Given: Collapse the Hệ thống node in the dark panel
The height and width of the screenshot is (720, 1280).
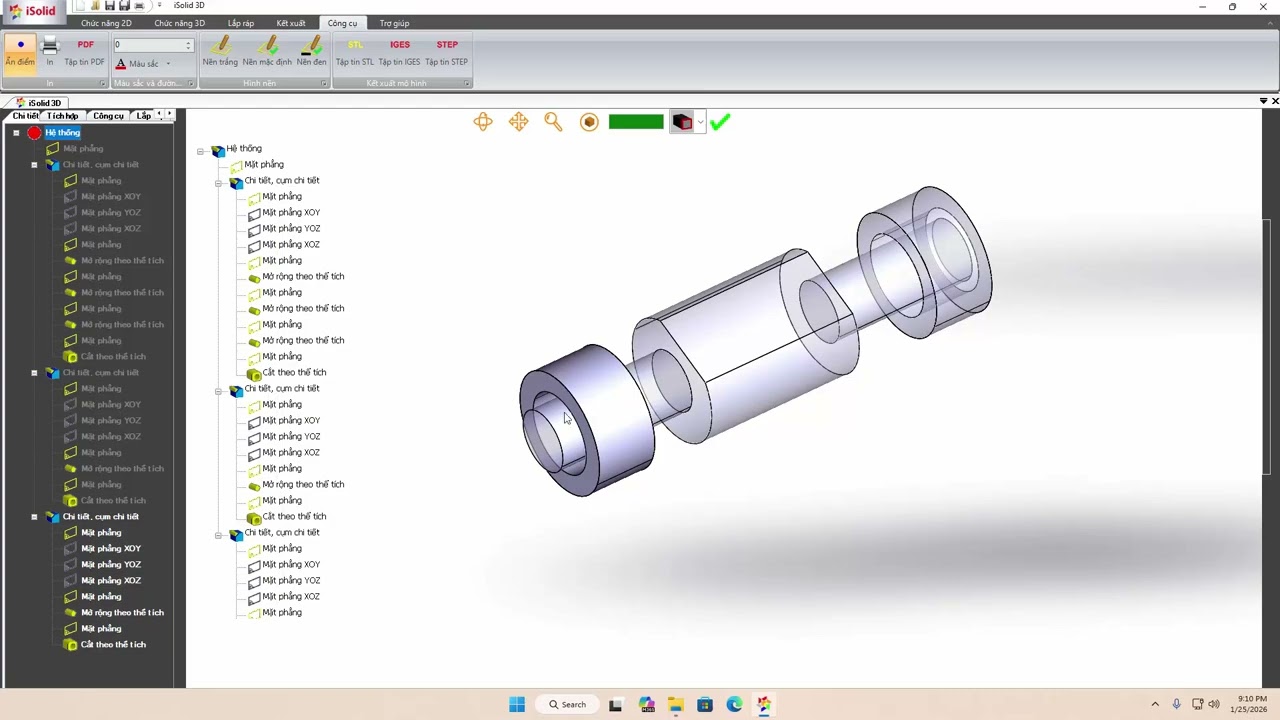Looking at the screenshot, I should tap(16, 133).
